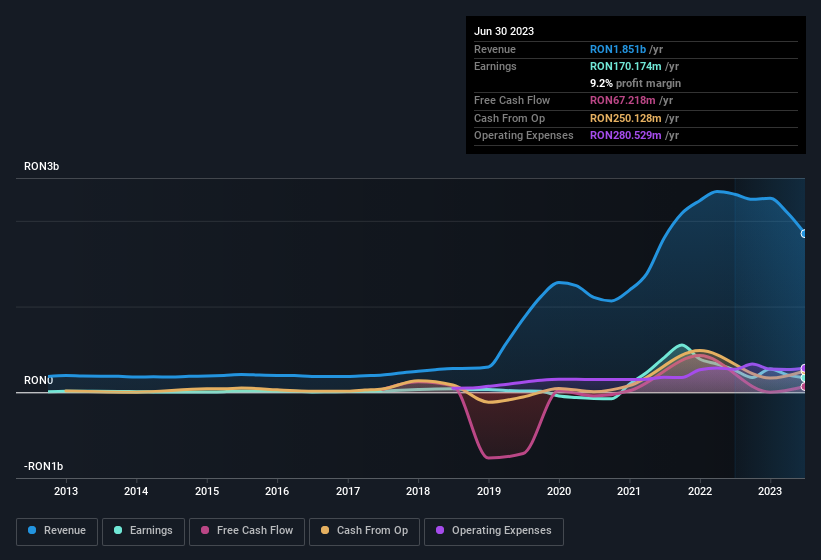Viewport: 821px width, 560px height.
Task: Click the 9.2% profit margin text
Action: pyautogui.click(x=636, y=83)
